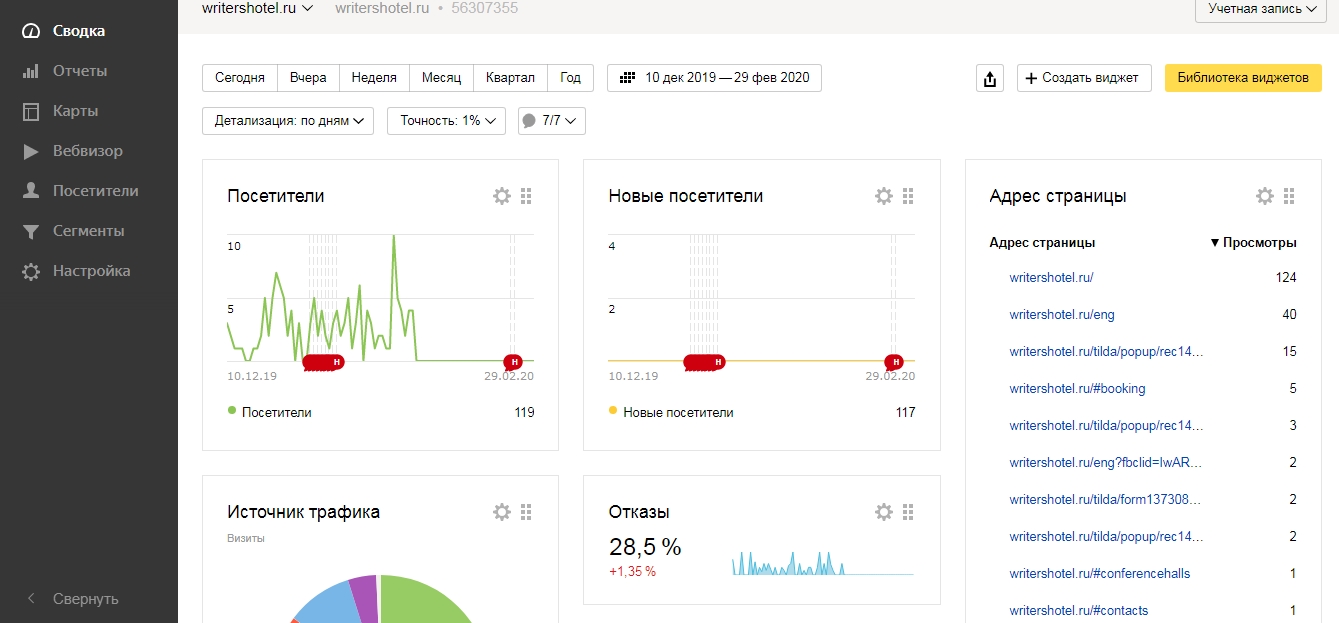Viewport: 1339px width, 623px height.
Task: Click Адрес страницы column header
Action: (1042, 242)
